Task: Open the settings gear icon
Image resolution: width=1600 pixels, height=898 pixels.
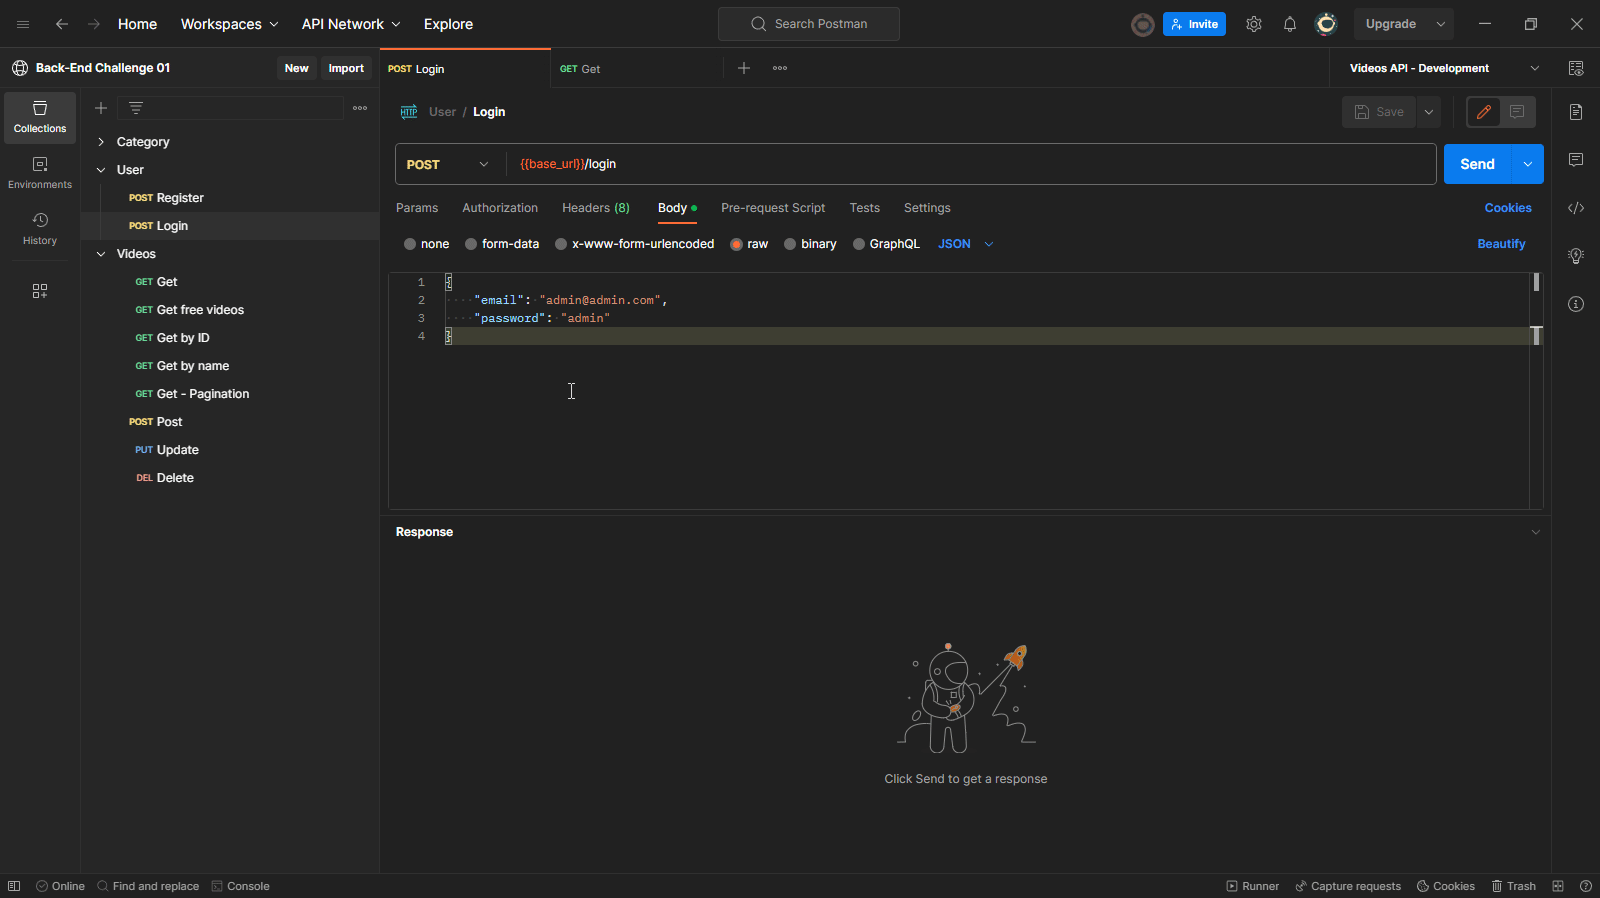Action: pyautogui.click(x=1254, y=24)
